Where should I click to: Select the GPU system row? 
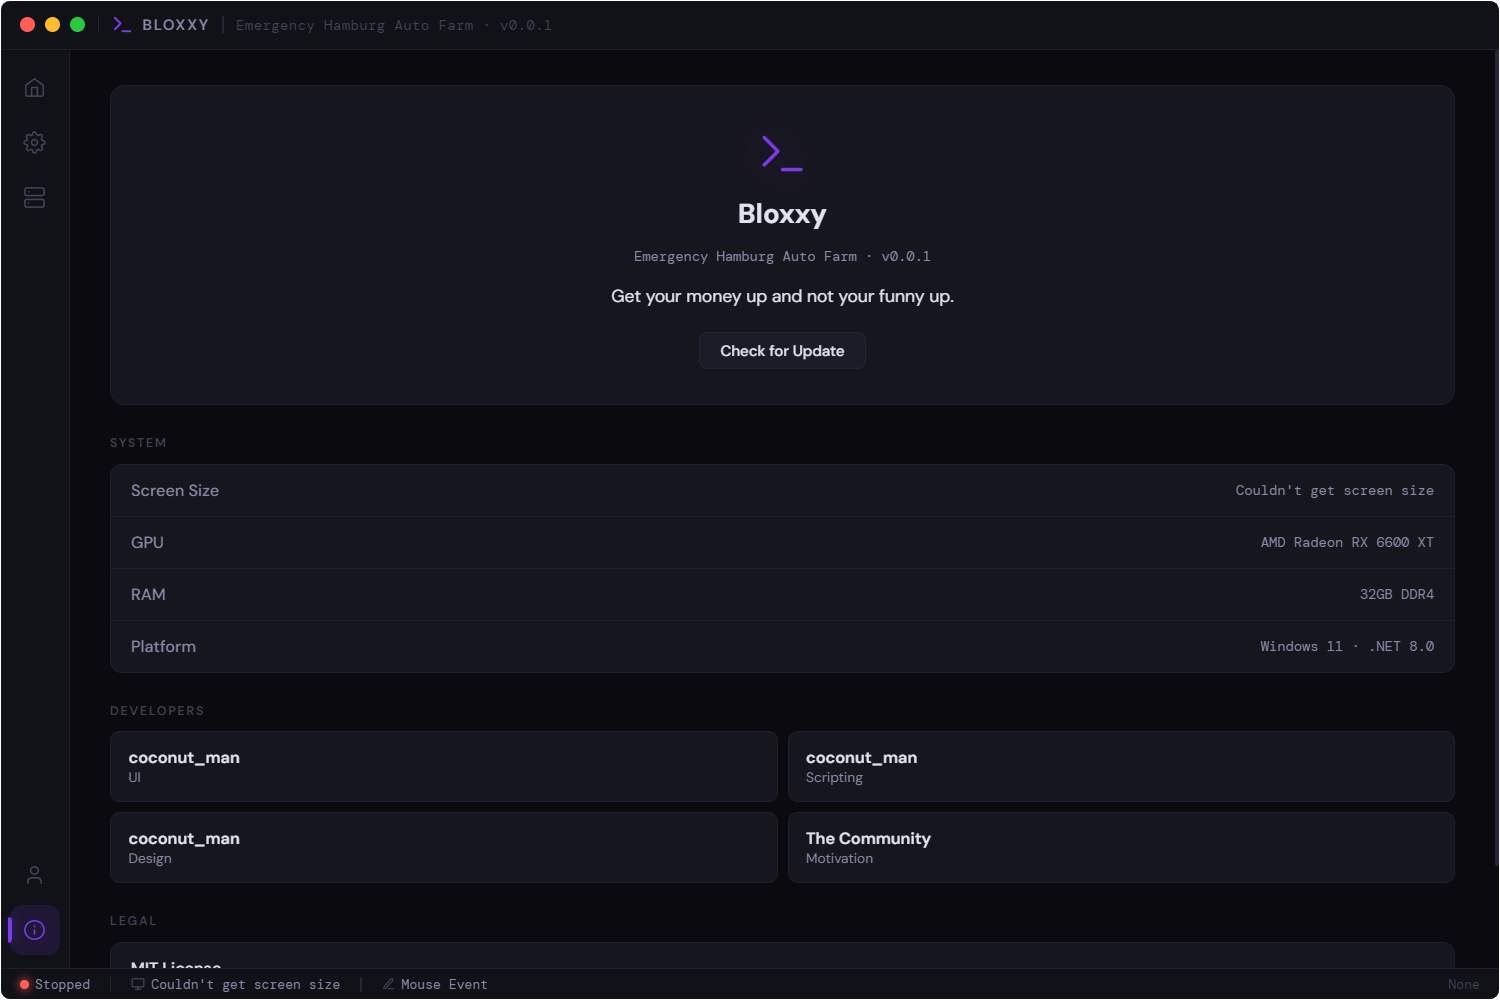[x=782, y=543]
